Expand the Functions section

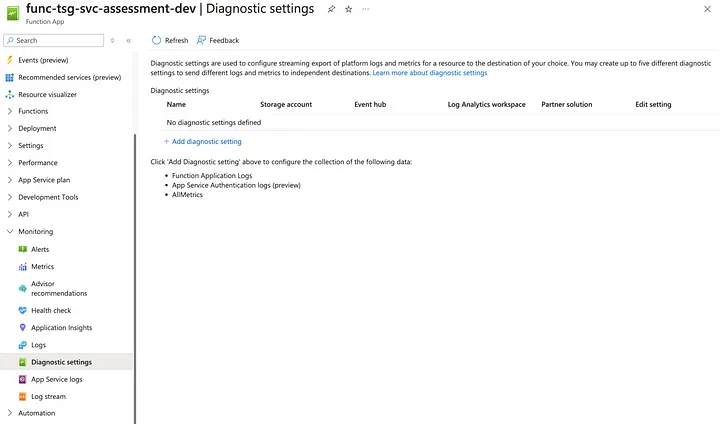10,111
